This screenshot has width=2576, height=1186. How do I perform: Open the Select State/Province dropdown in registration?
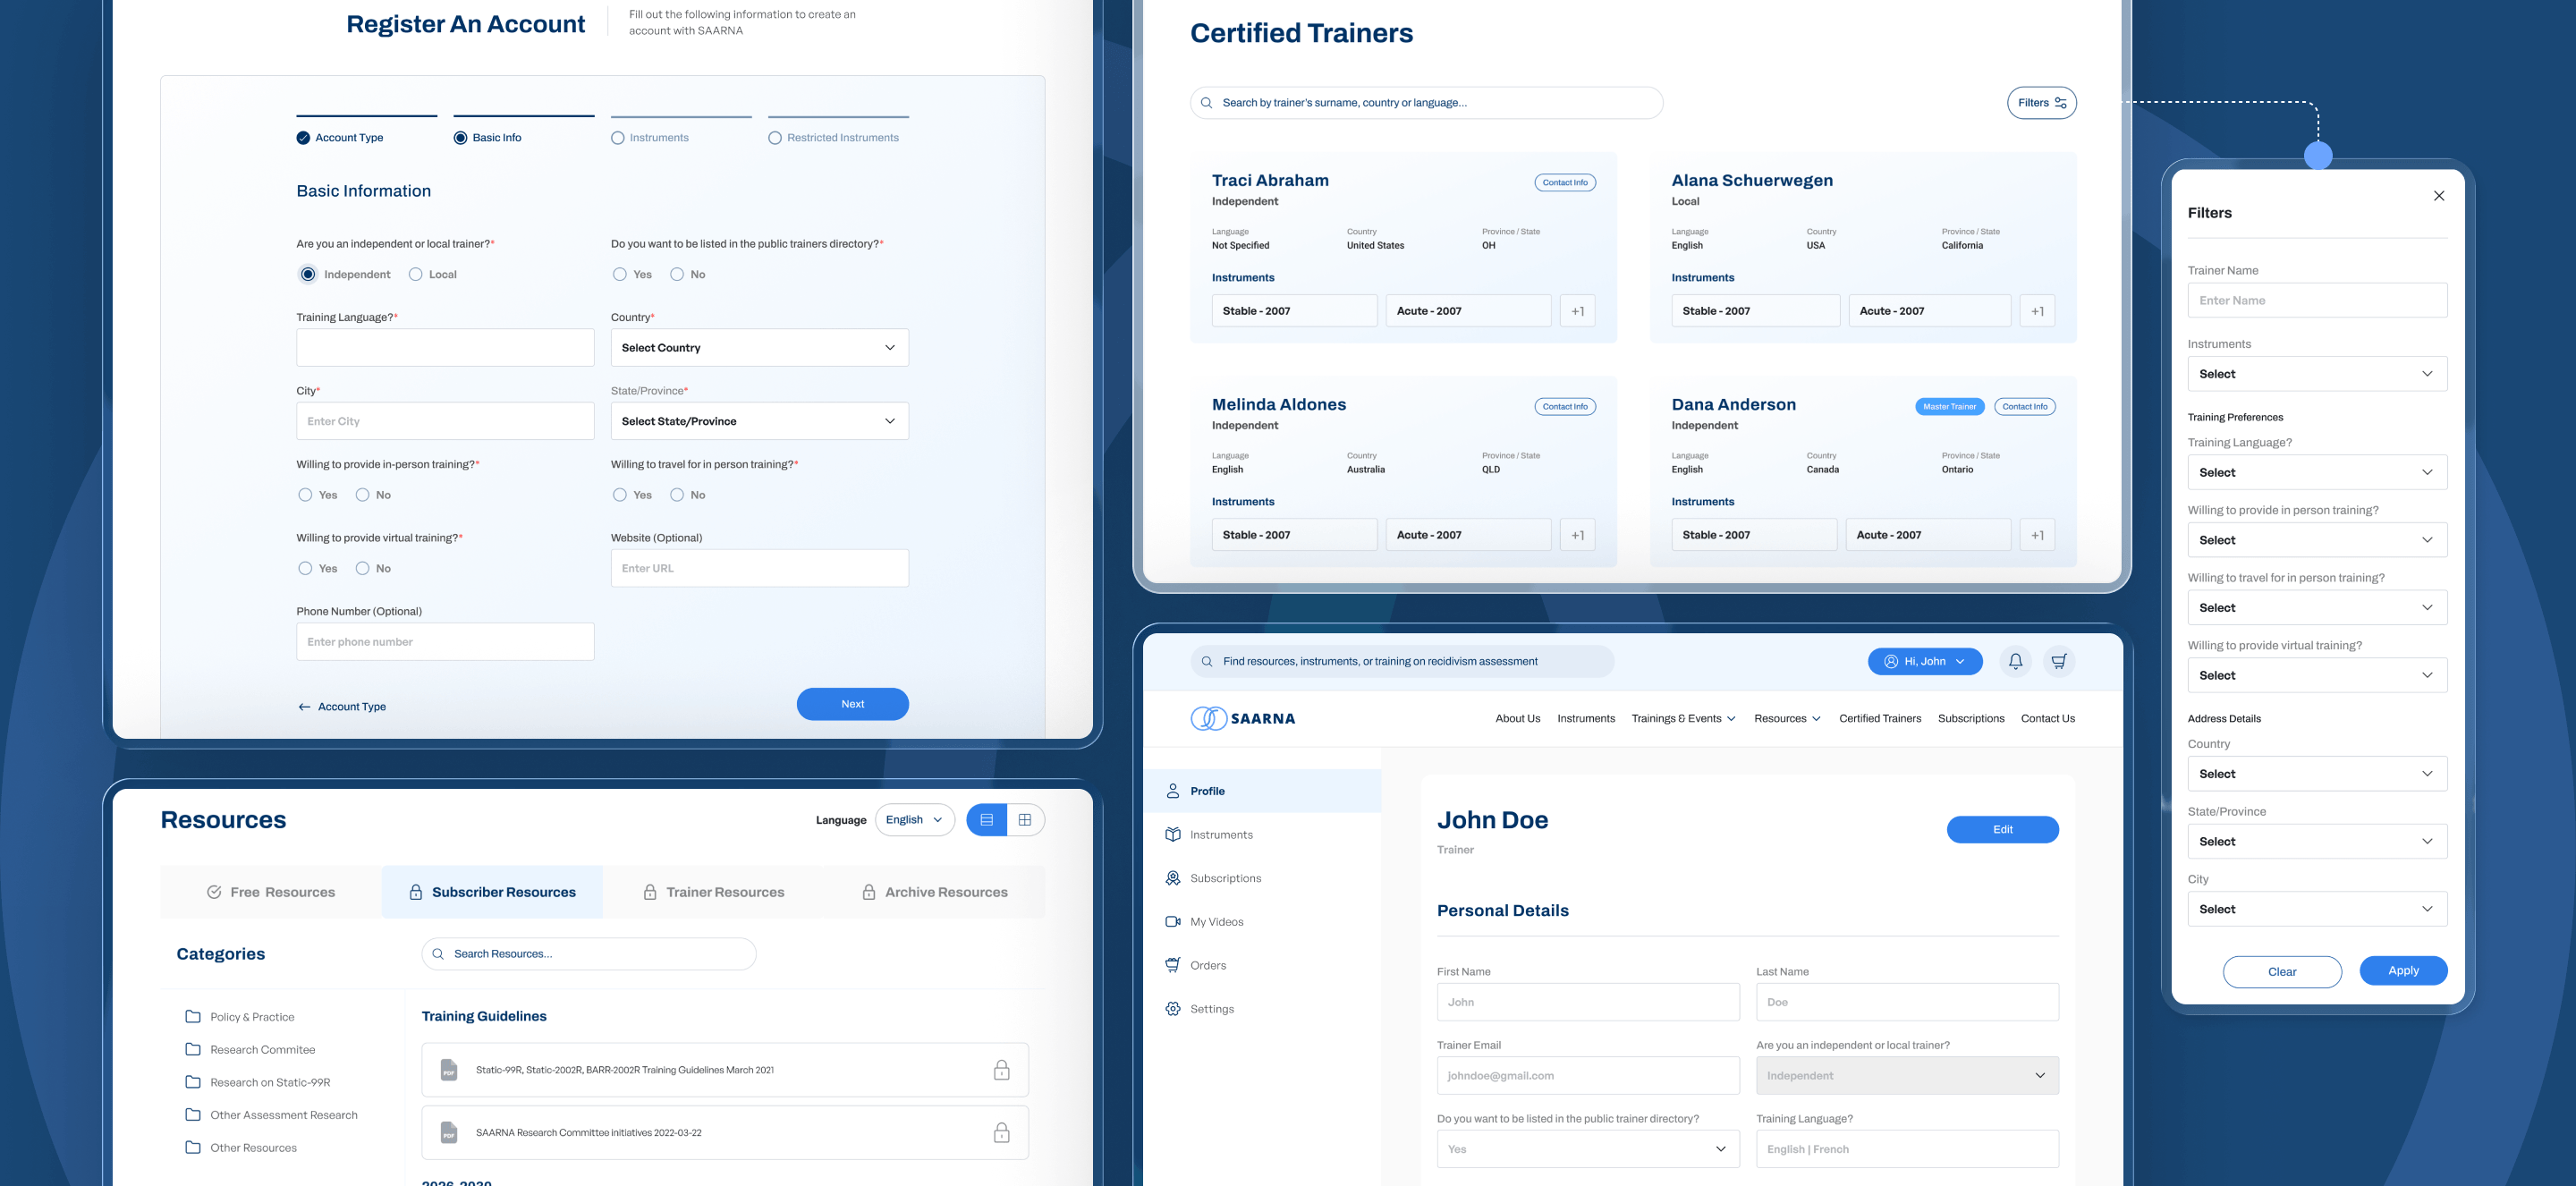[760, 421]
